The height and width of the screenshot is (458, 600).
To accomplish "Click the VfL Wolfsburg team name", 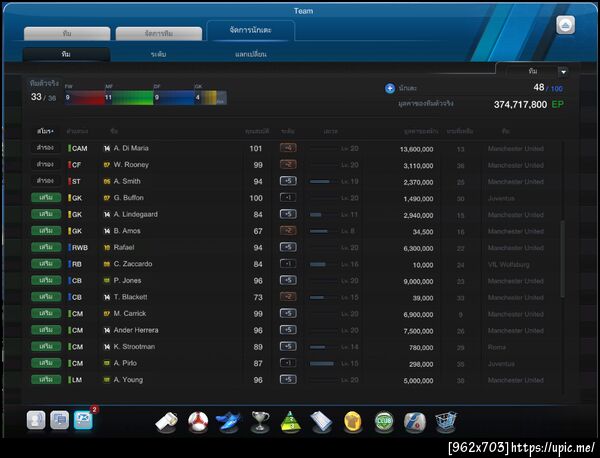I will 509,264.
